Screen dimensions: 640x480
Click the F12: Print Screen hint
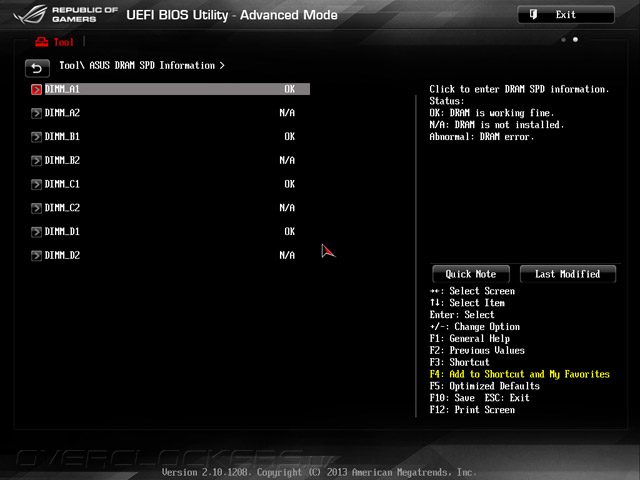[472, 410]
